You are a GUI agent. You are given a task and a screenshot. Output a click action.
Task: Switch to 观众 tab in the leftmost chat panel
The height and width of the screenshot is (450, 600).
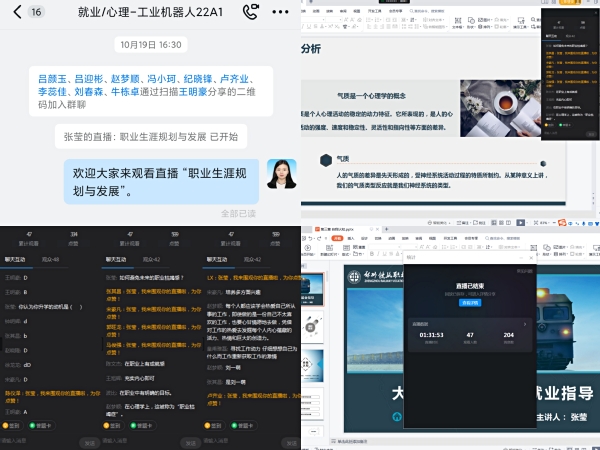click(x=50, y=259)
